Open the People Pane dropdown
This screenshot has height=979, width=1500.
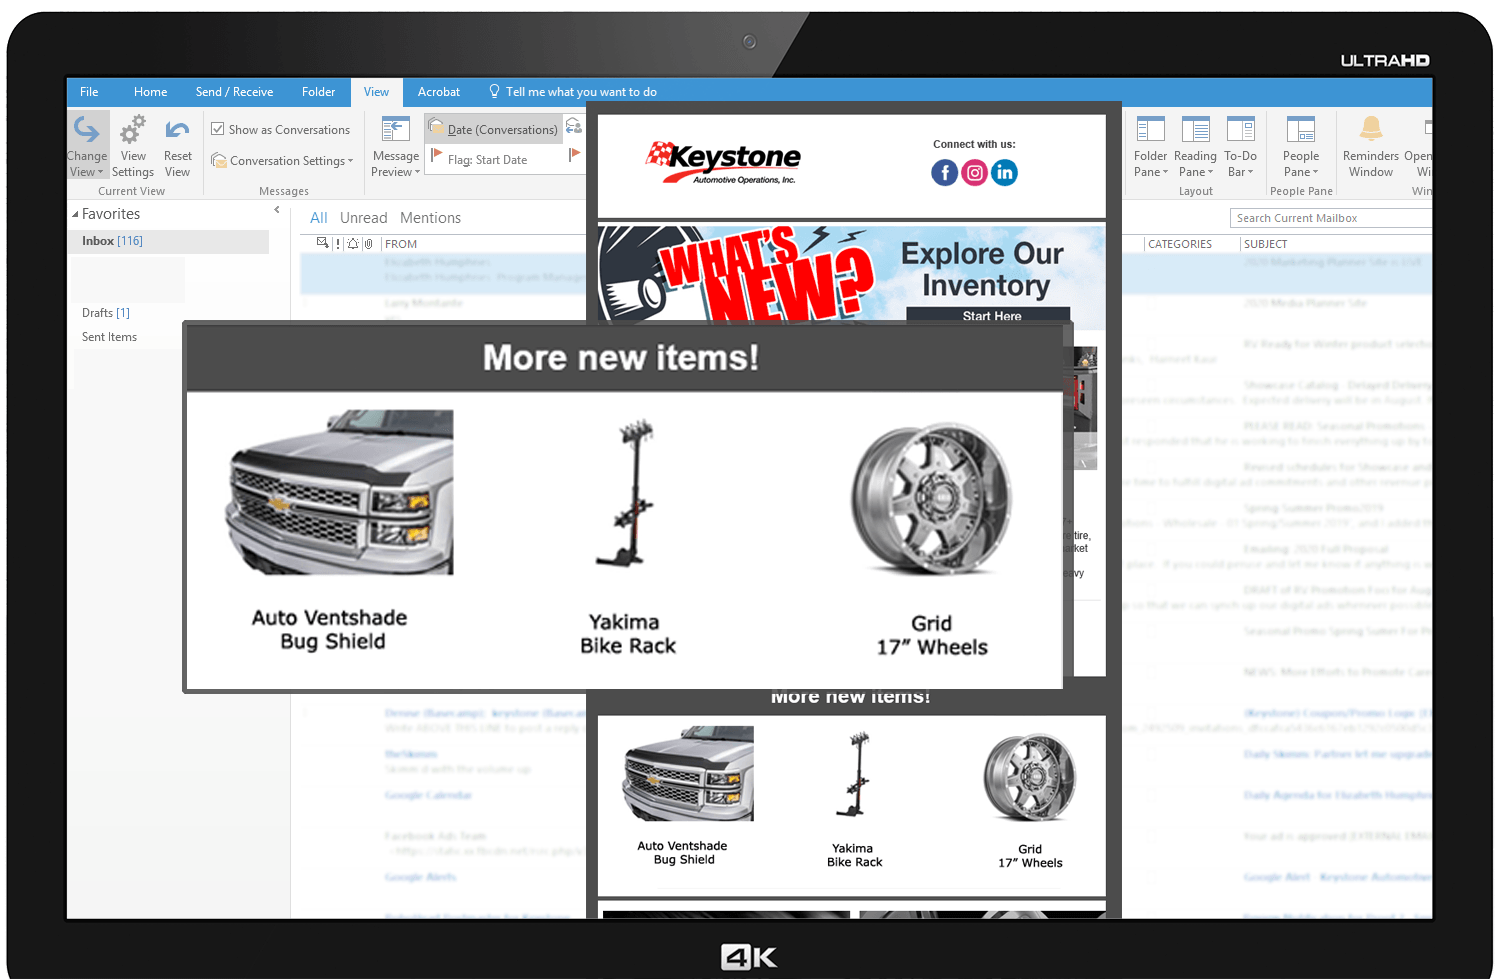[1301, 164]
